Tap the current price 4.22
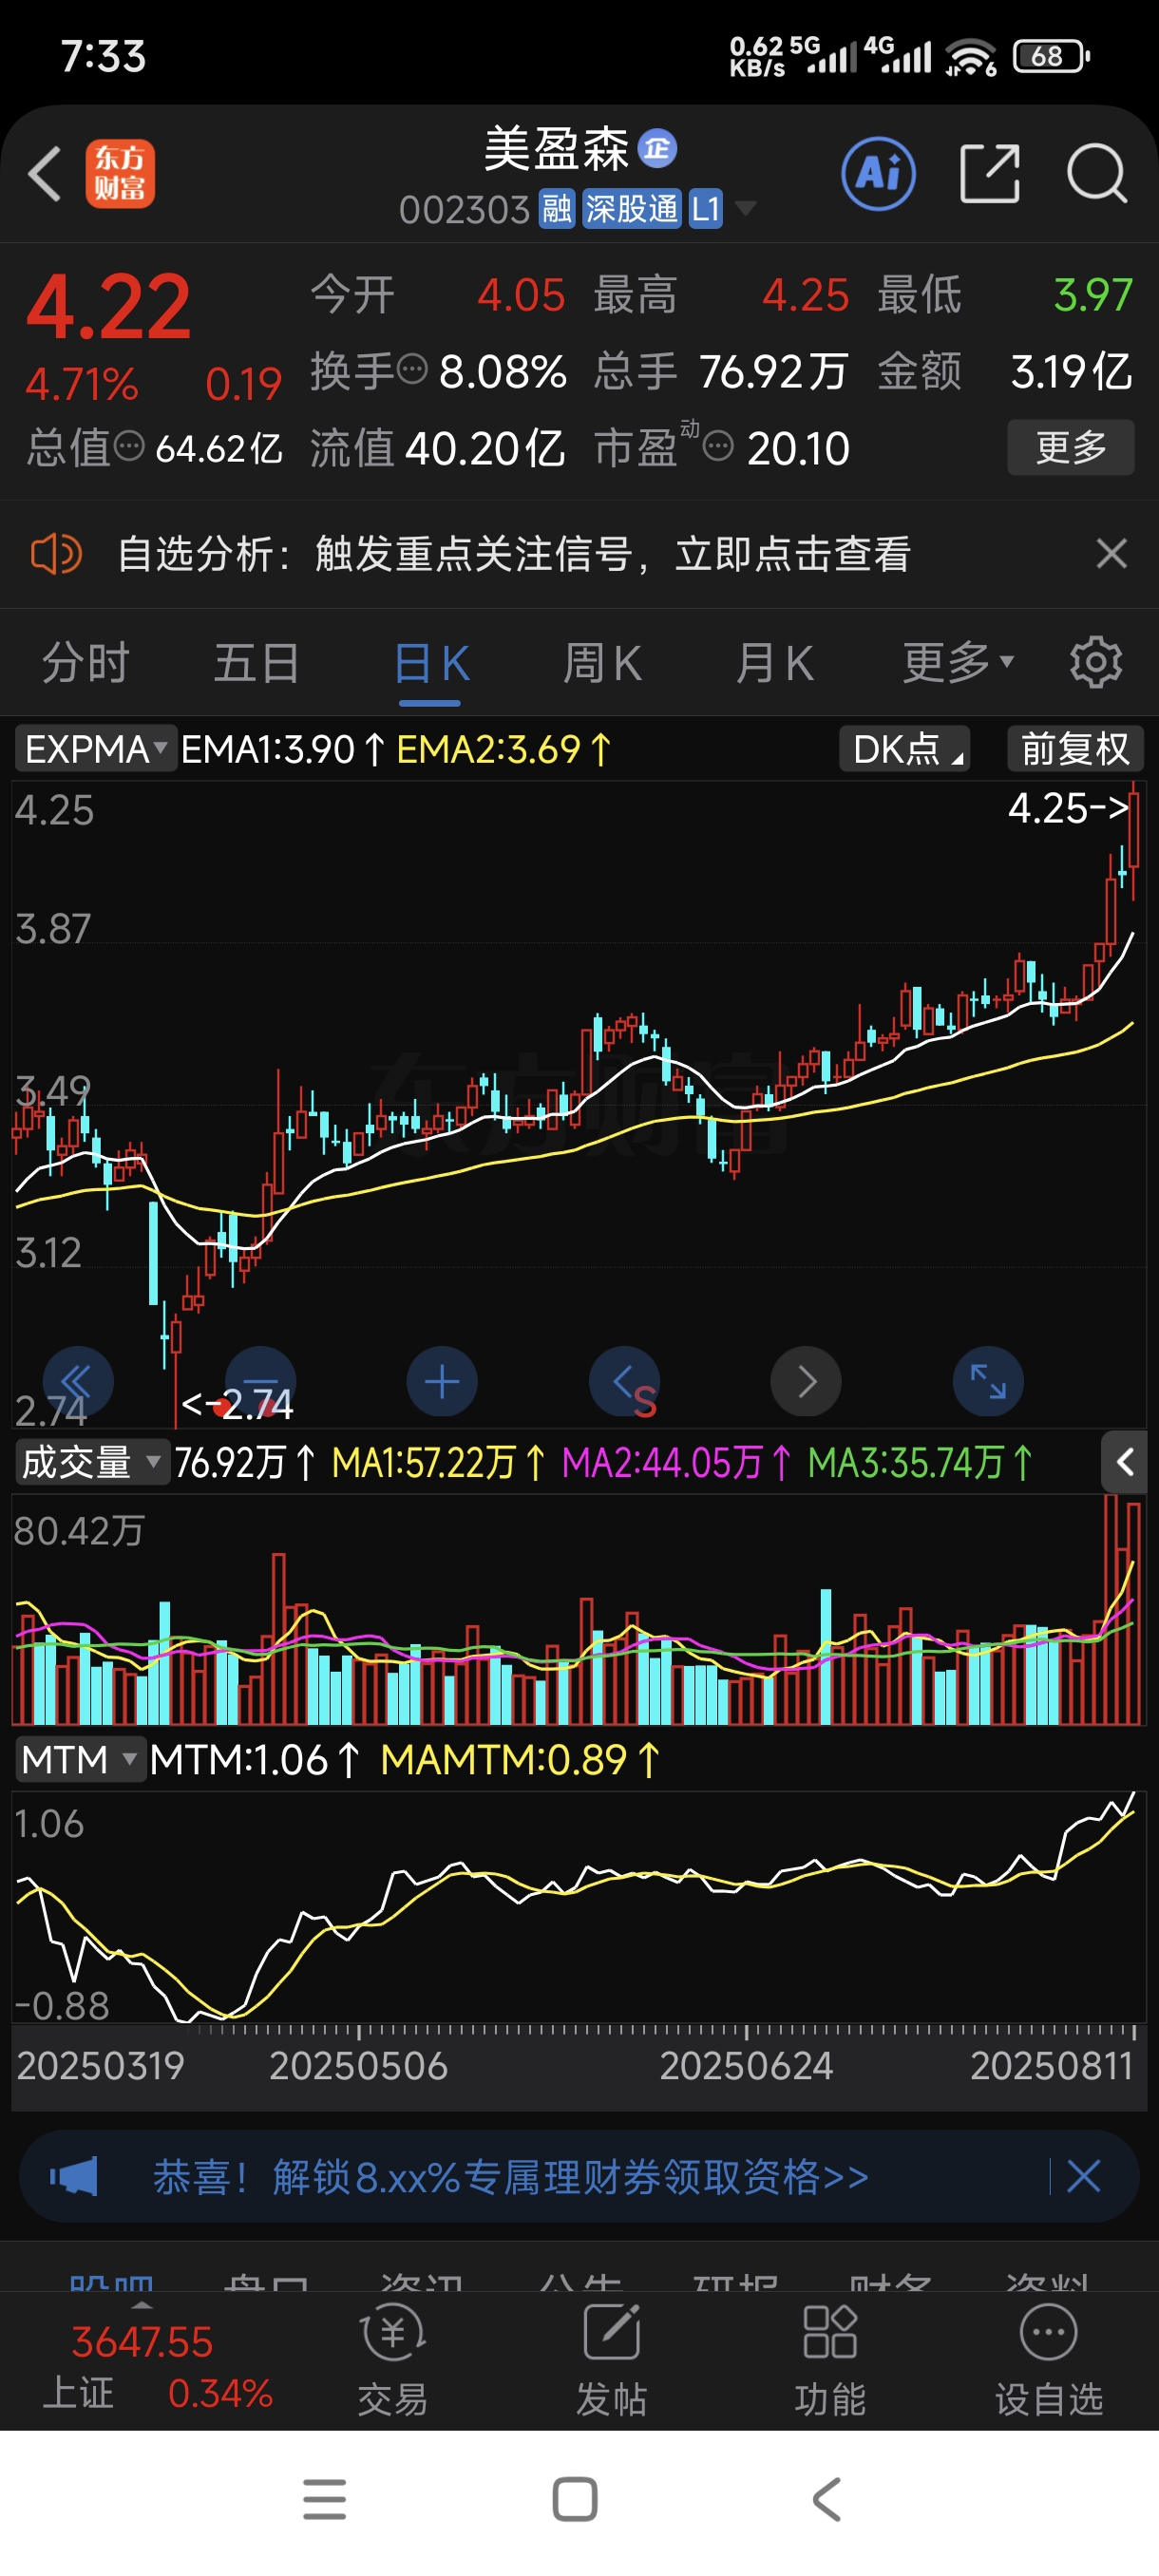 click(x=108, y=307)
